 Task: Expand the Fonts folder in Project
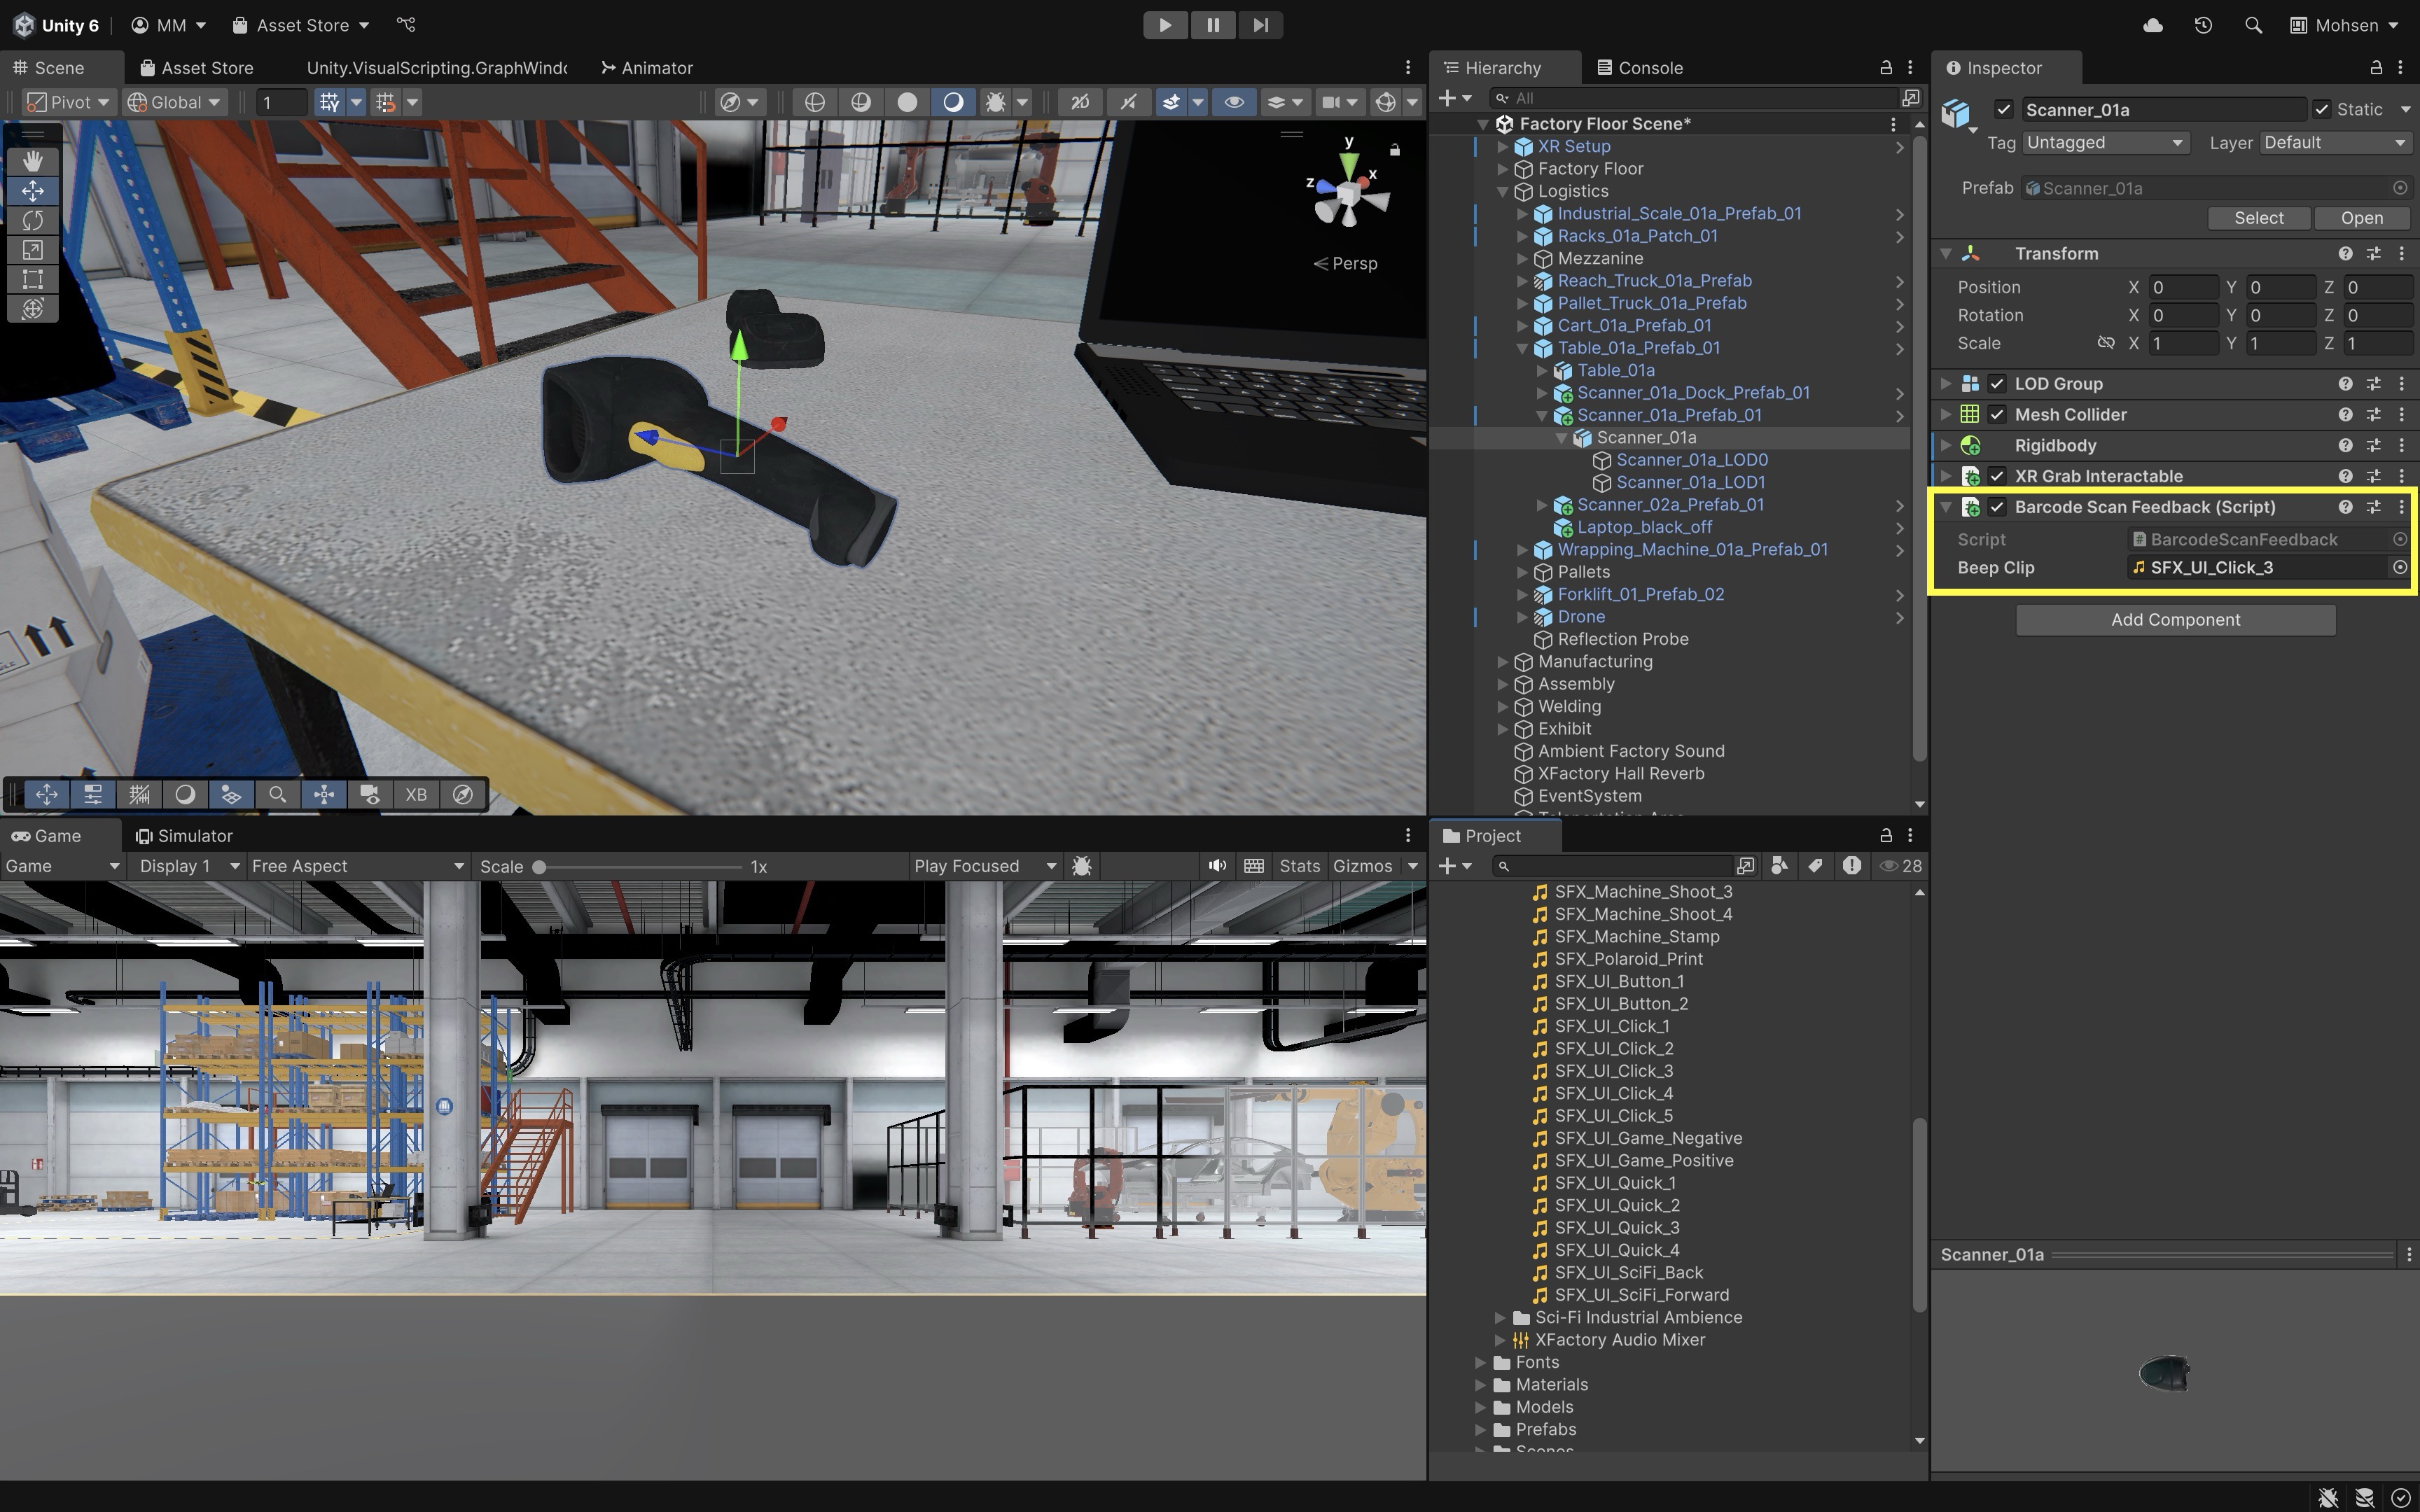tap(1481, 1363)
